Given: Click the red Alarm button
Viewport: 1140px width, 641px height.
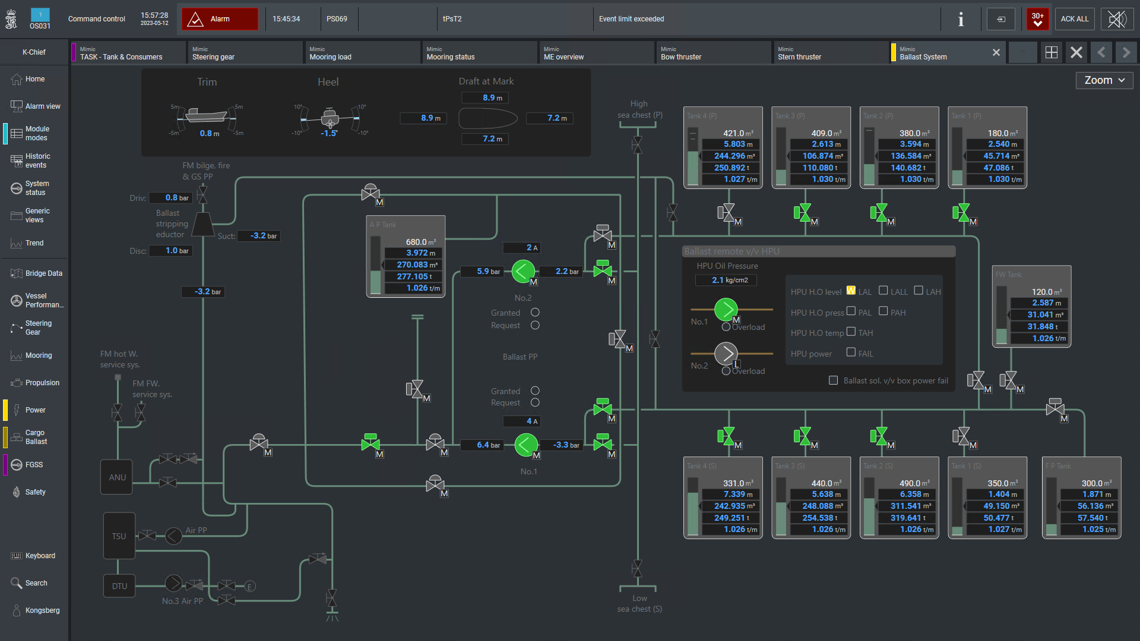Looking at the screenshot, I should pyautogui.click(x=220, y=19).
